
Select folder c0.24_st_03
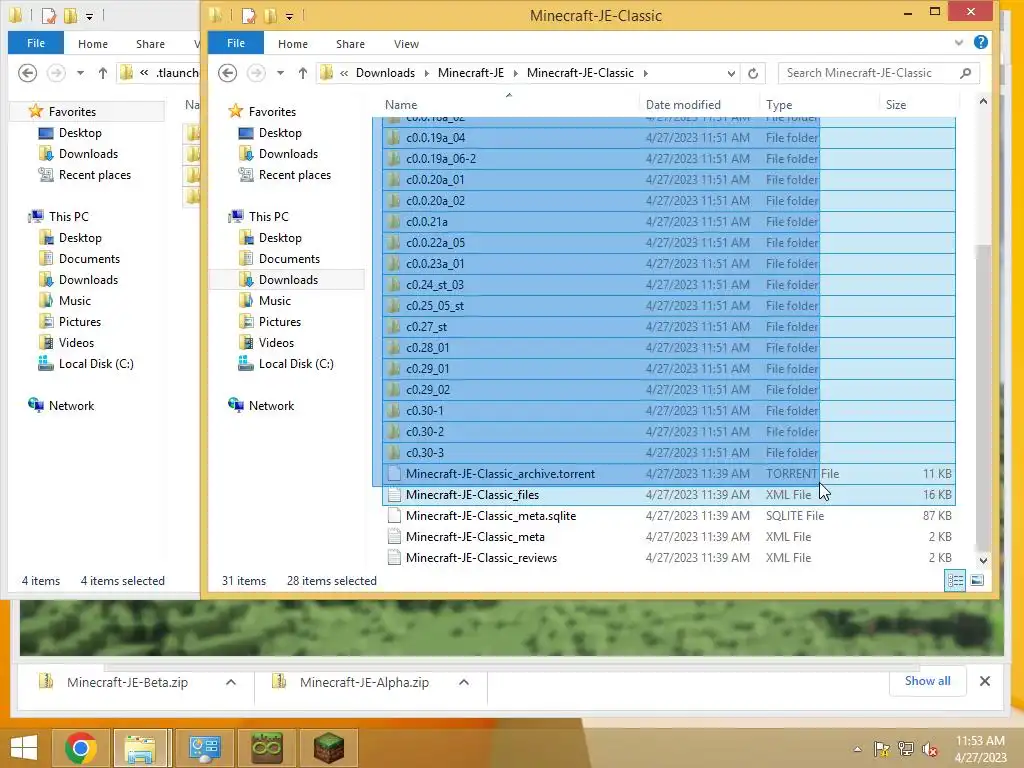click(669, 285)
